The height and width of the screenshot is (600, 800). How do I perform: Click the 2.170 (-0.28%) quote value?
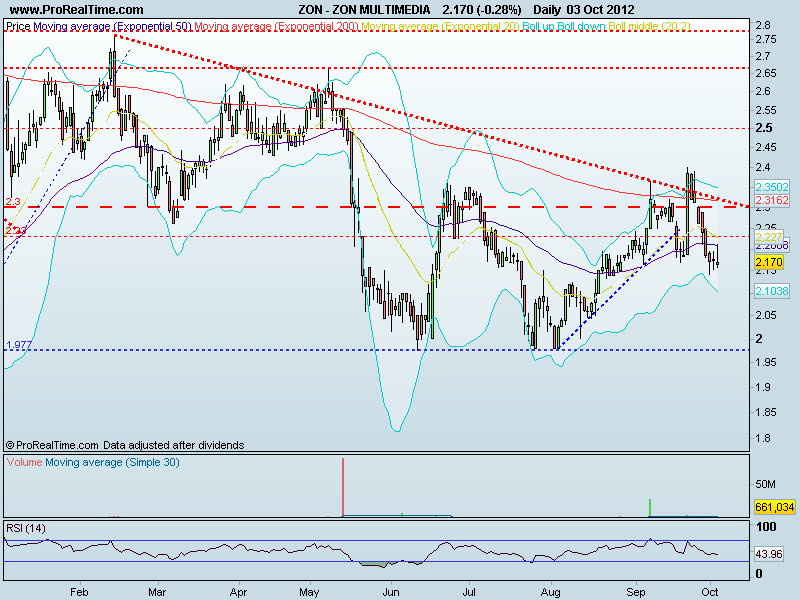pyautogui.click(x=482, y=9)
